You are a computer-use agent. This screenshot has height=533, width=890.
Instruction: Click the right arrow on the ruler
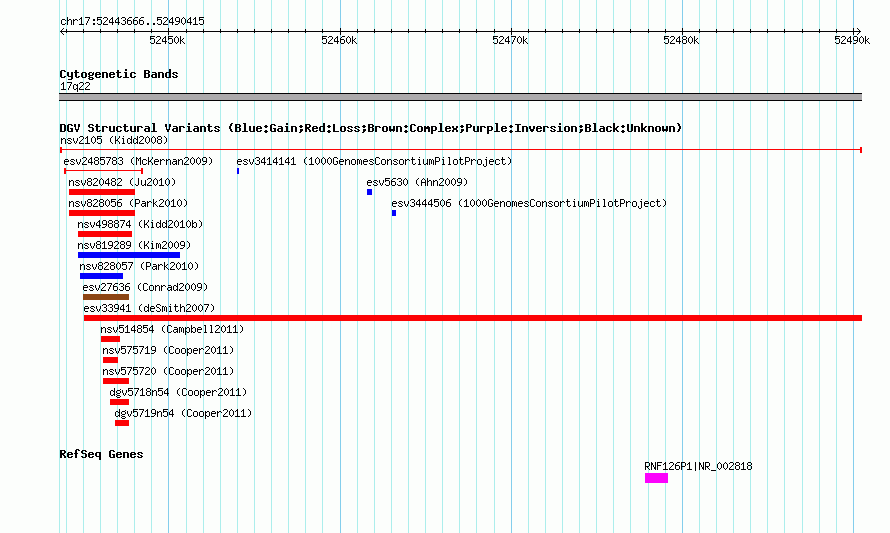(x=858, y=31)
